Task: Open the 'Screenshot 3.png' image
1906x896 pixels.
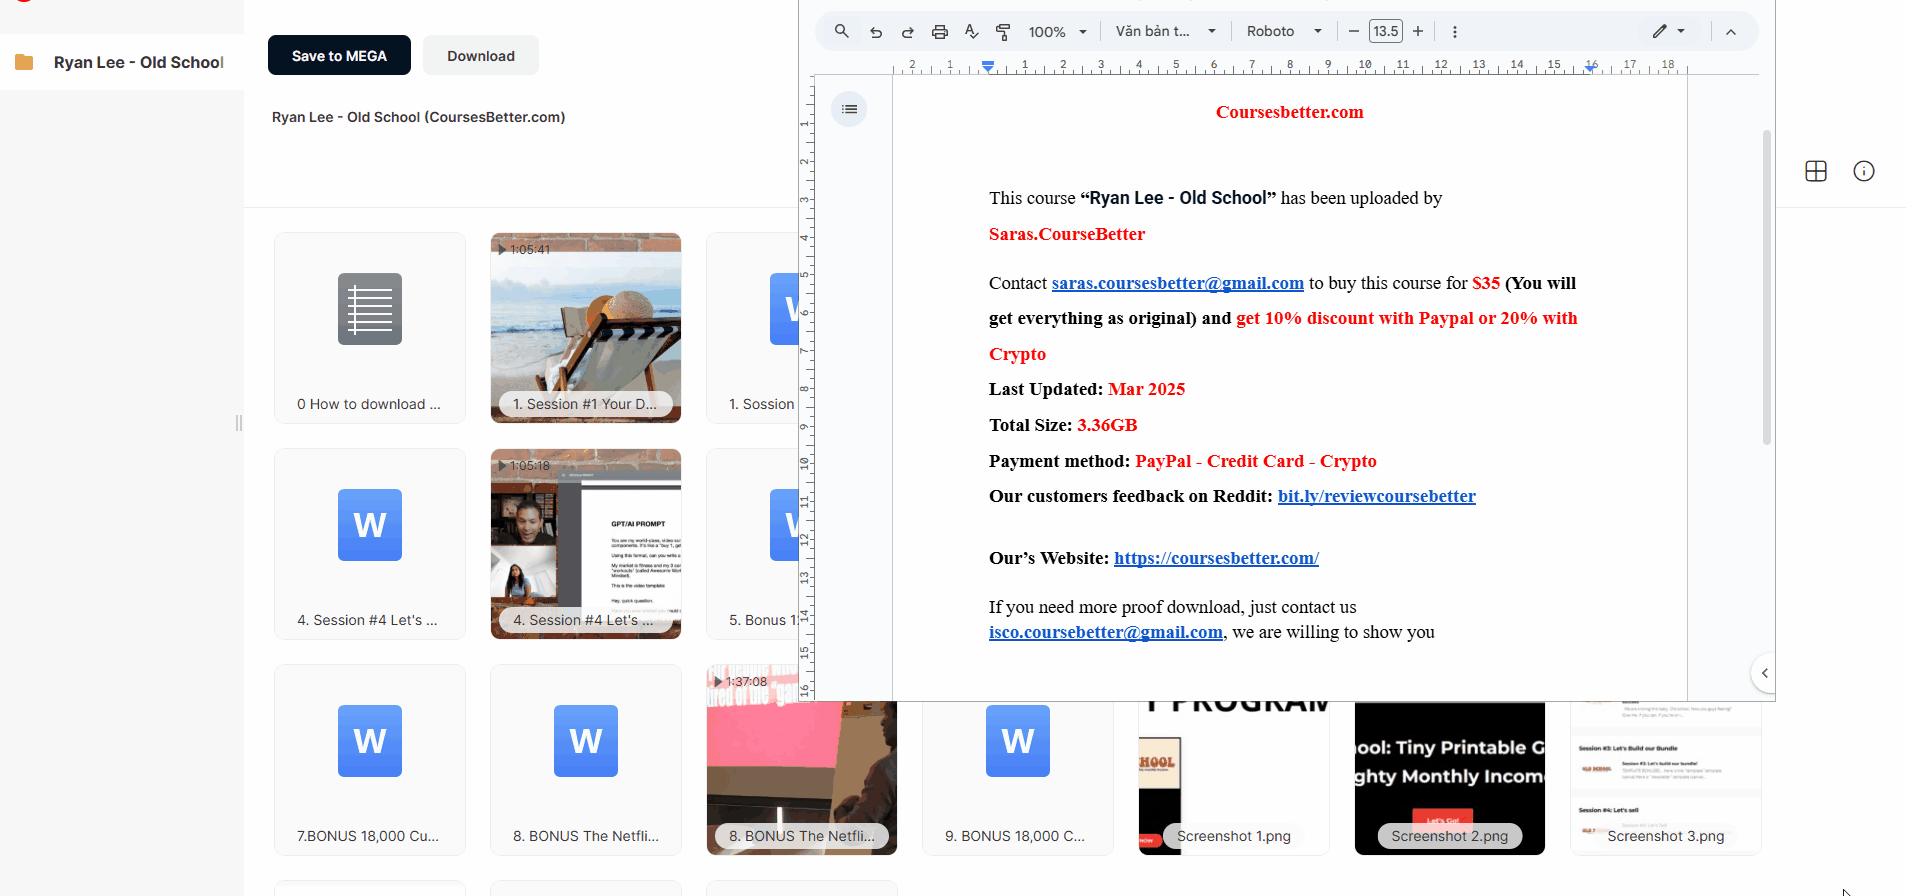Action: point(1666,778)
